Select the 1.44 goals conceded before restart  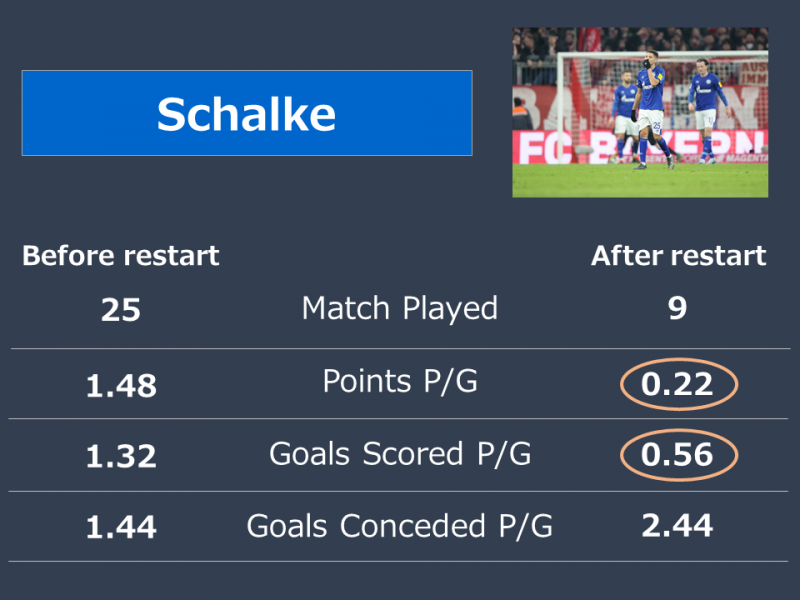[x=121, y=527]
